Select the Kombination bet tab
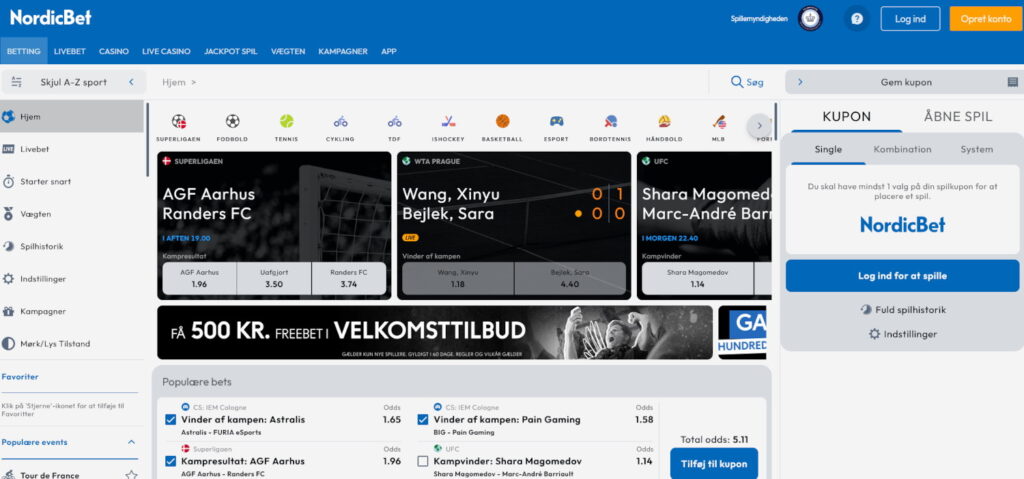The image size is (1024, 479). tap(903, 150)
